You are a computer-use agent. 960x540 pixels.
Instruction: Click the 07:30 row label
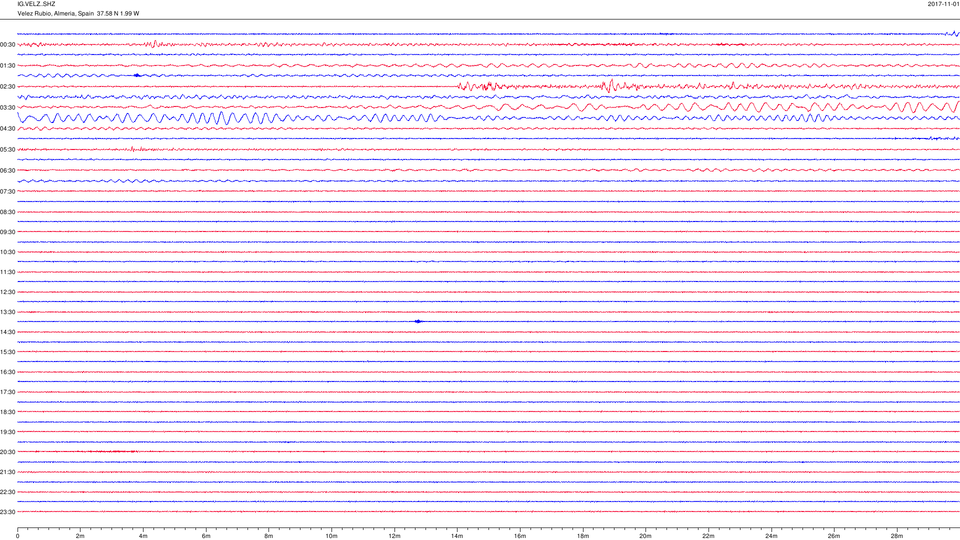[x=8, y=192]
